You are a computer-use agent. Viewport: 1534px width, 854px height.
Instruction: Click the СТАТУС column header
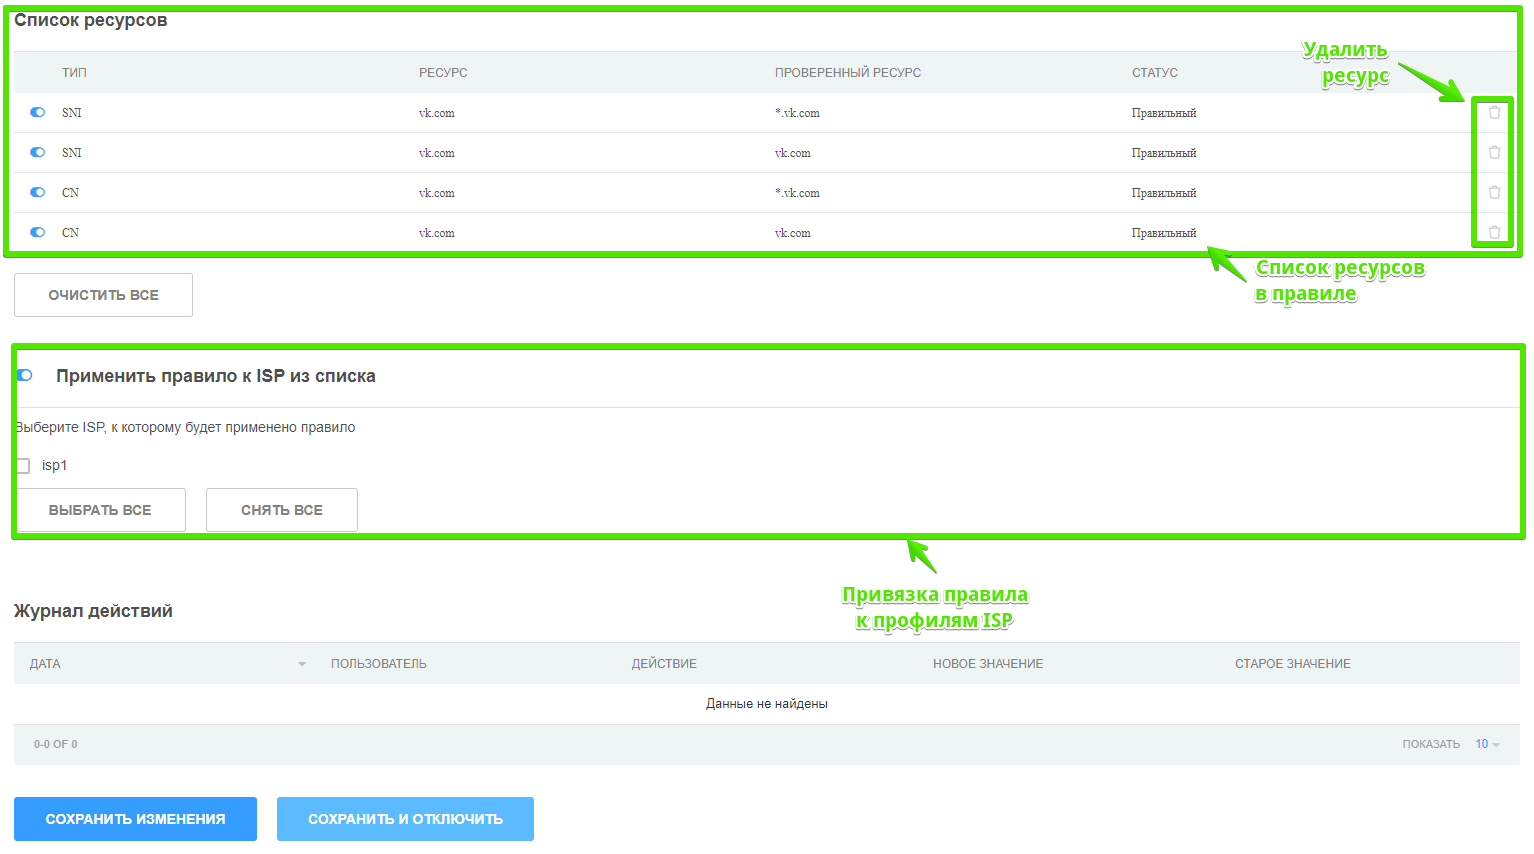pyautogui.click(x=1154, y=73)
